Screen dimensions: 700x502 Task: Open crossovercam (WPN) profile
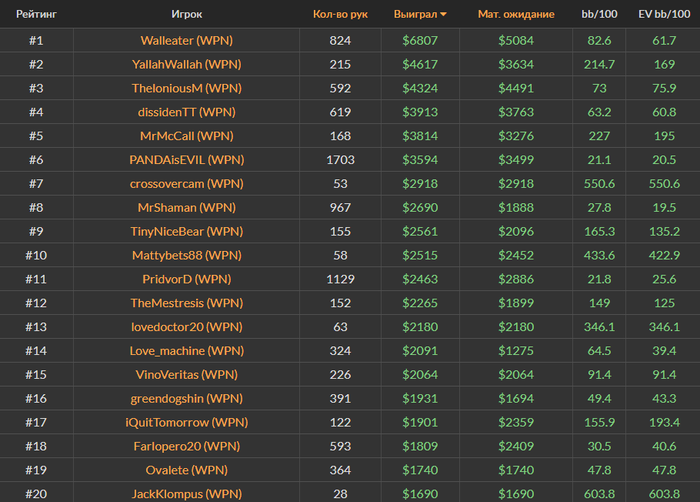point(186,184)
